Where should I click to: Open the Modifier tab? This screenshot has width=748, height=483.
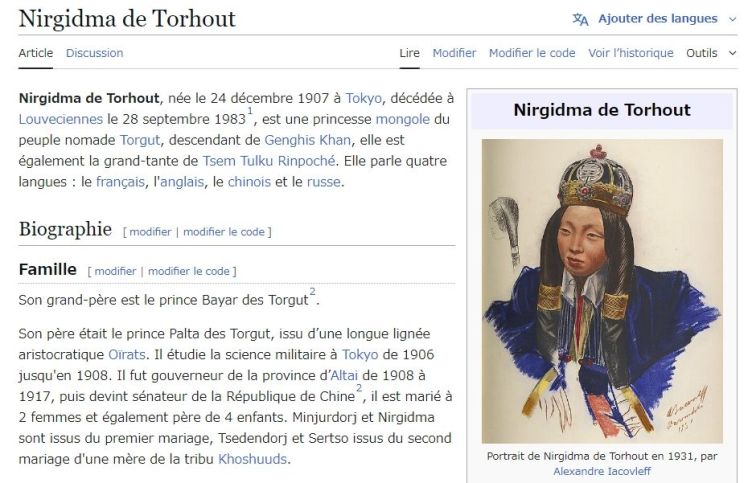click(x=454, y=53)
